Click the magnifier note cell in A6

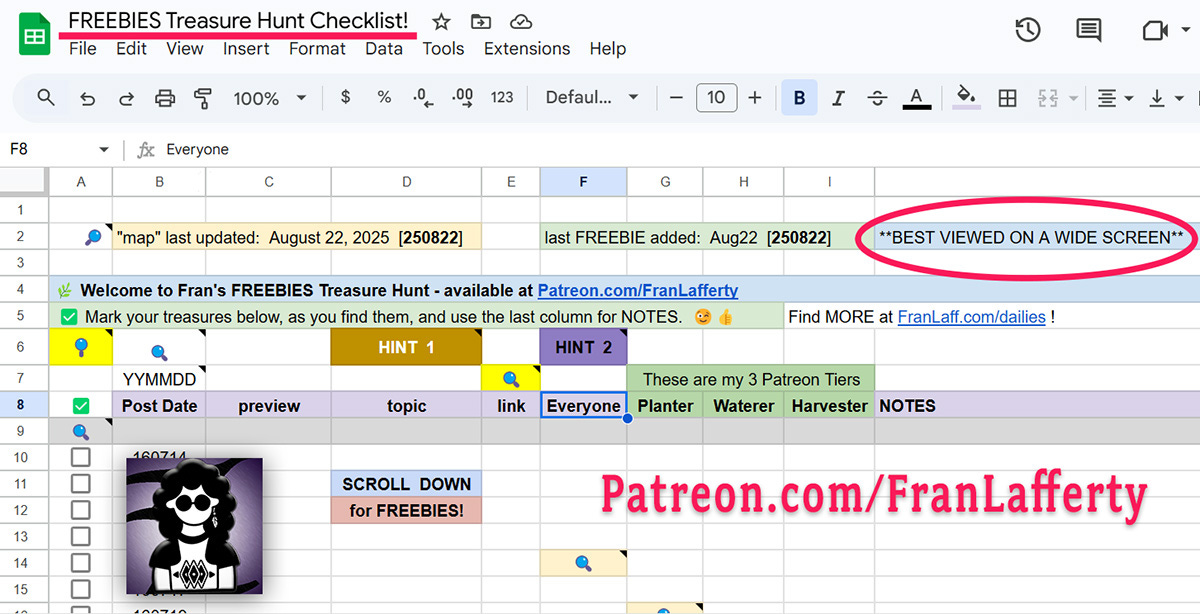[x=81, y=347]
